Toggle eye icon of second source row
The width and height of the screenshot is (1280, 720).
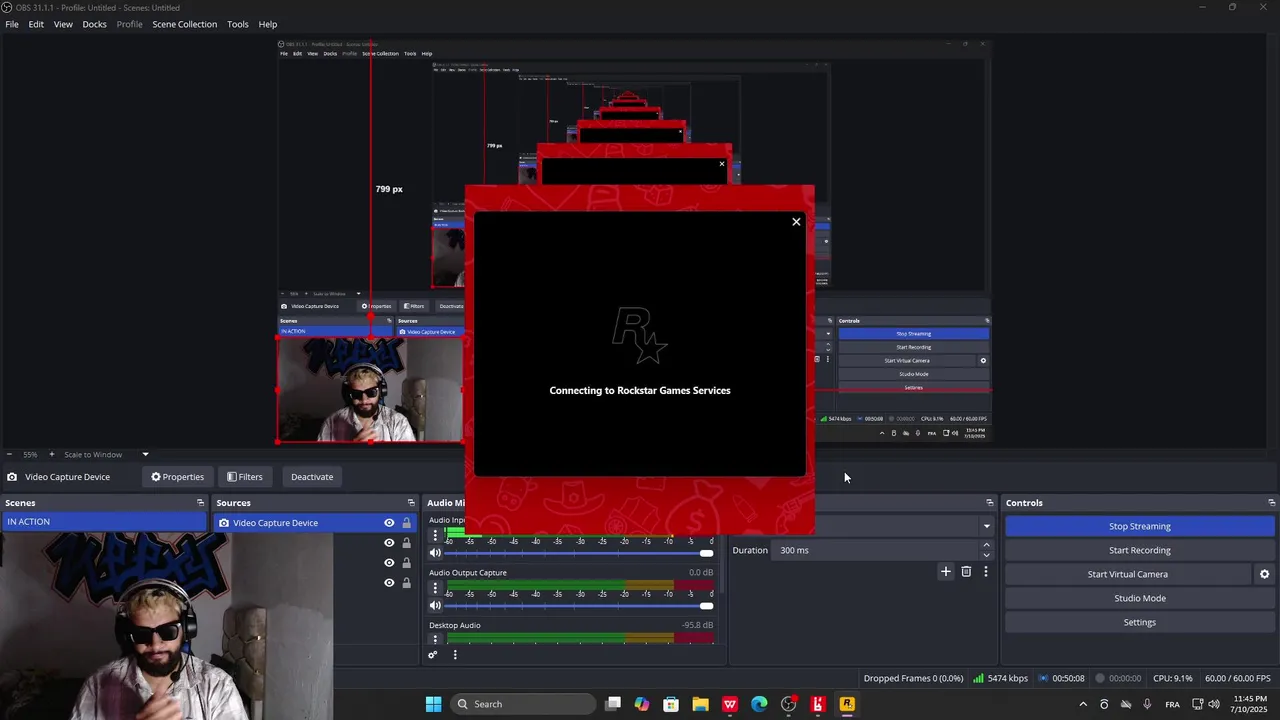point(389,543)
